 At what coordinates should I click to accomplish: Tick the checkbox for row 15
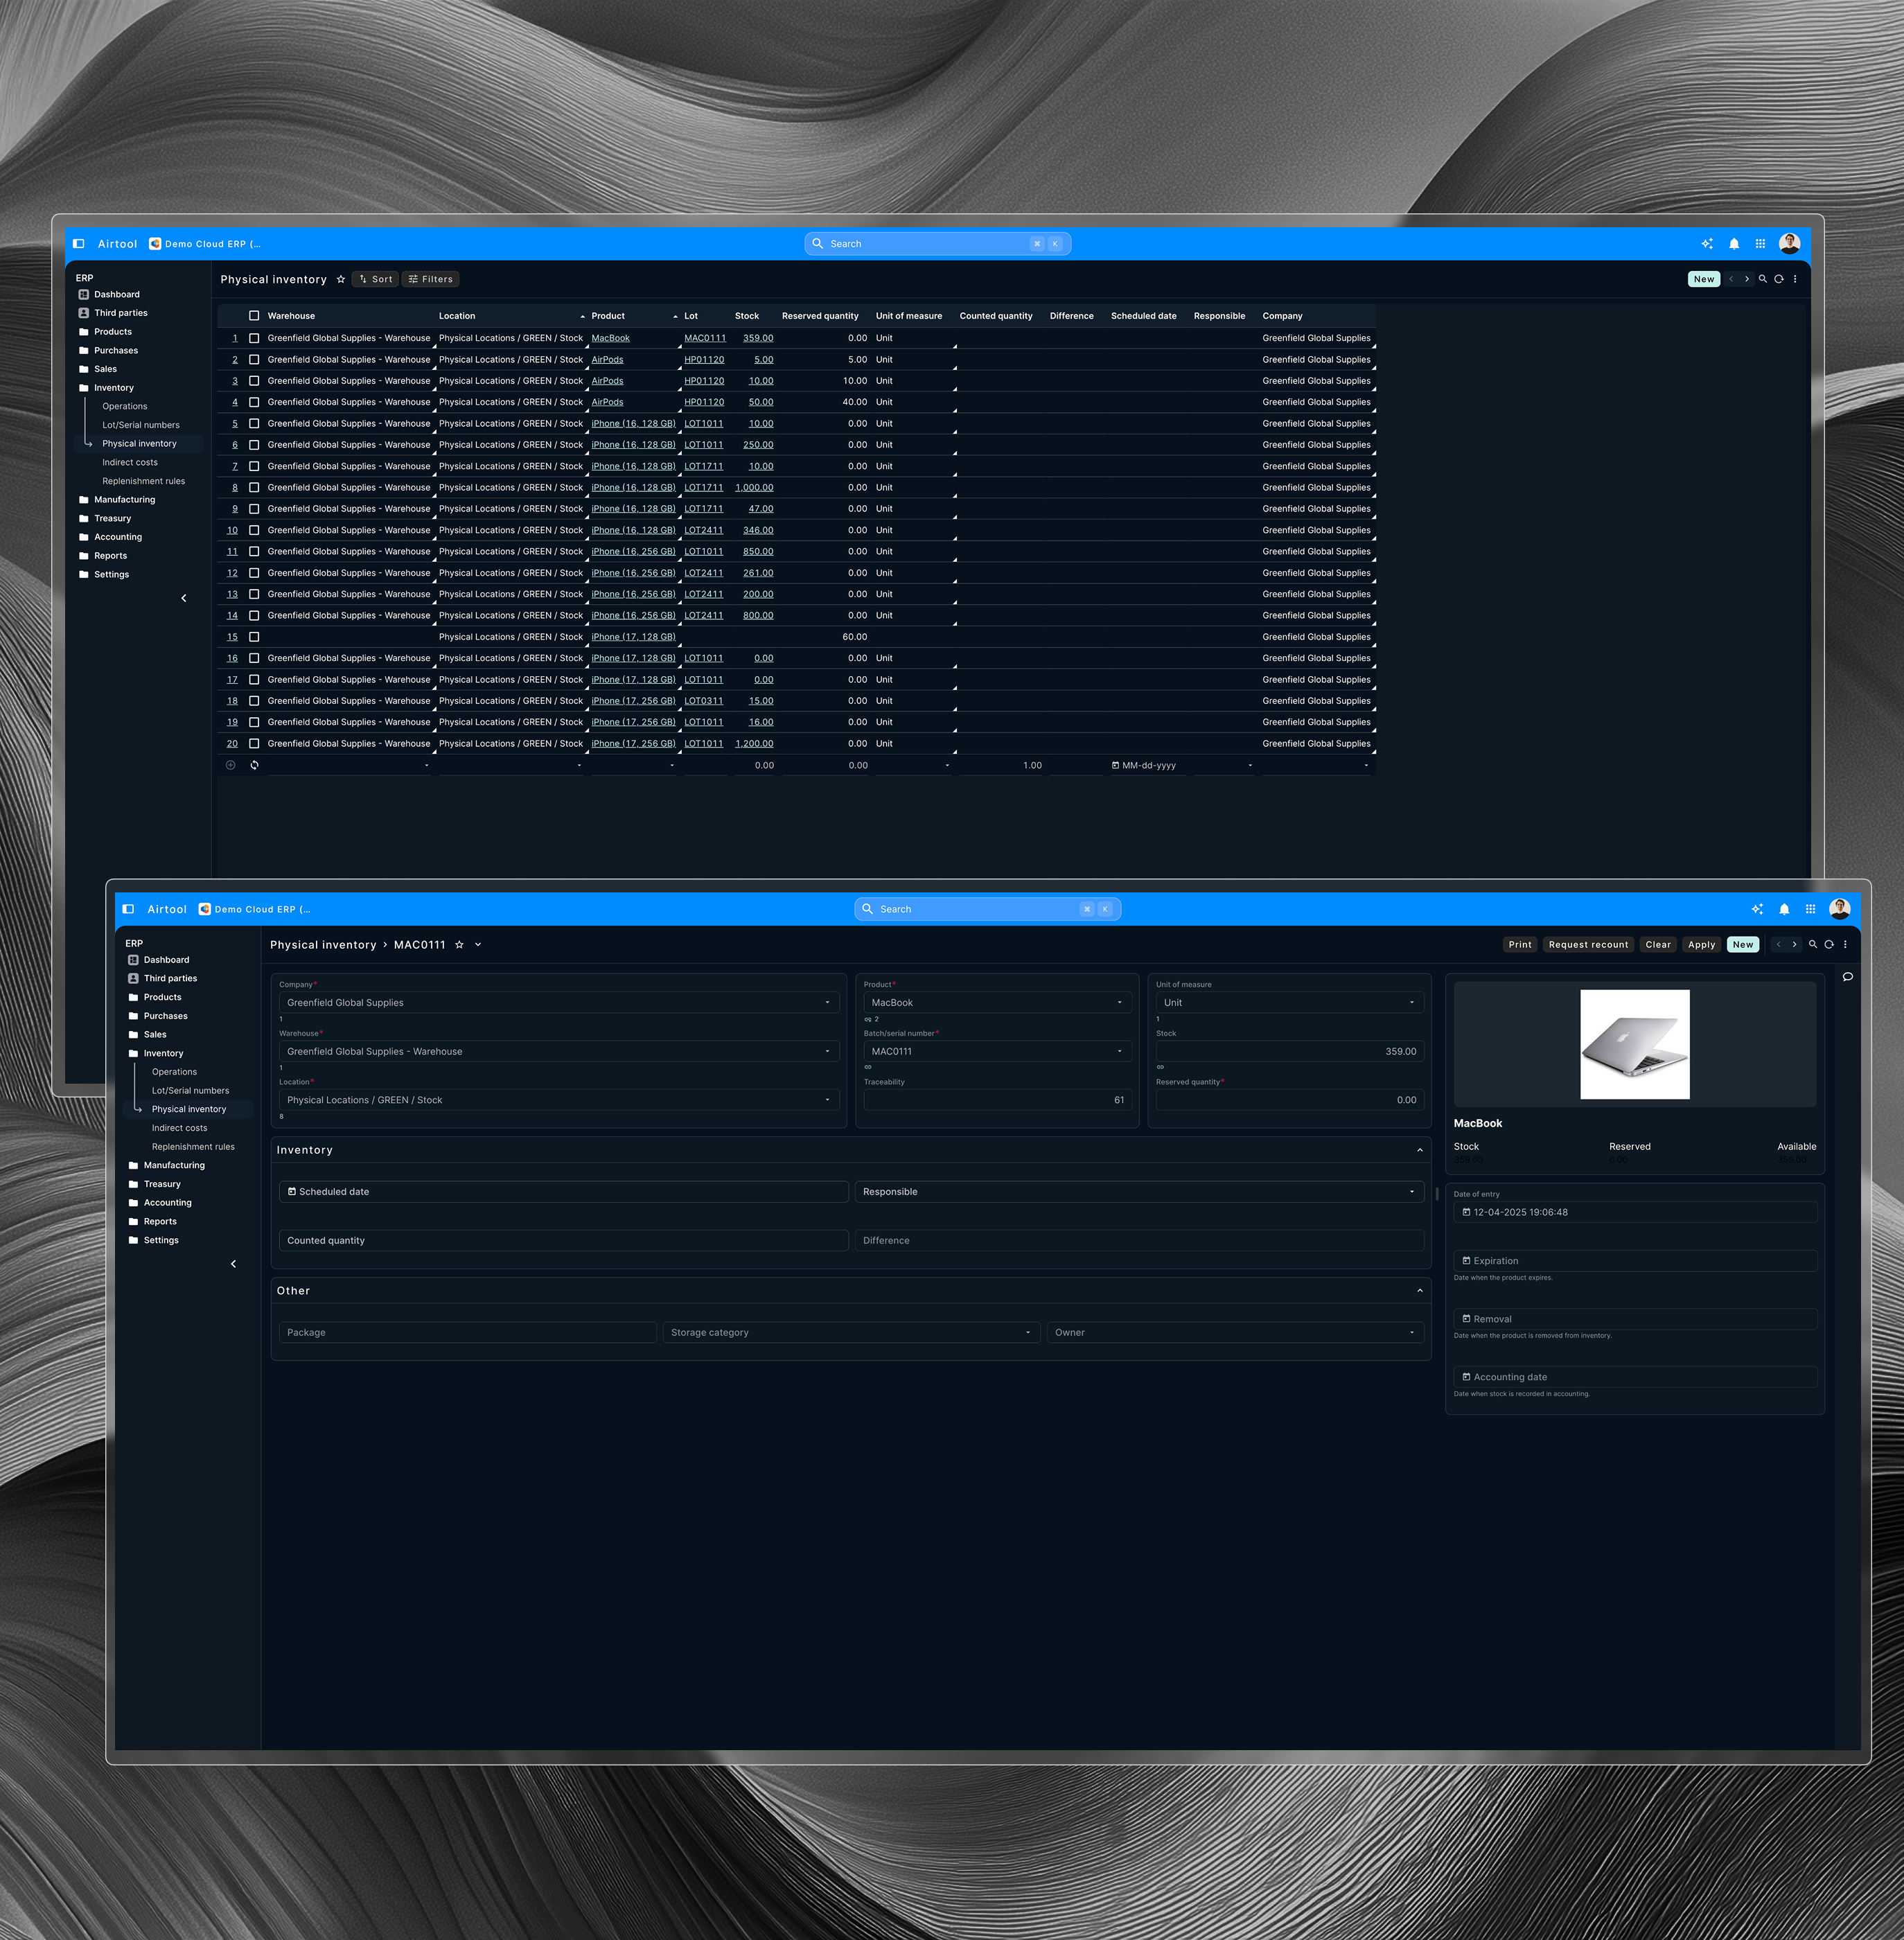[254, 637]
